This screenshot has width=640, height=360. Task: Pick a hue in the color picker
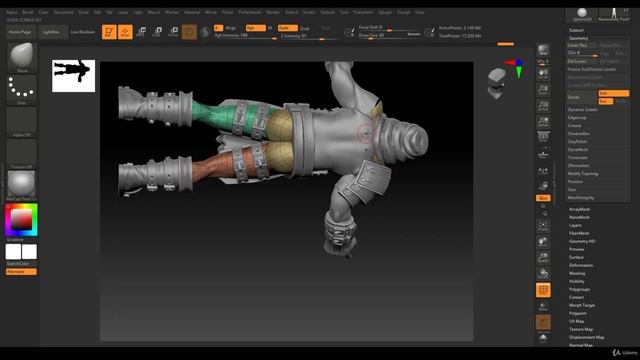pos(21,220)
